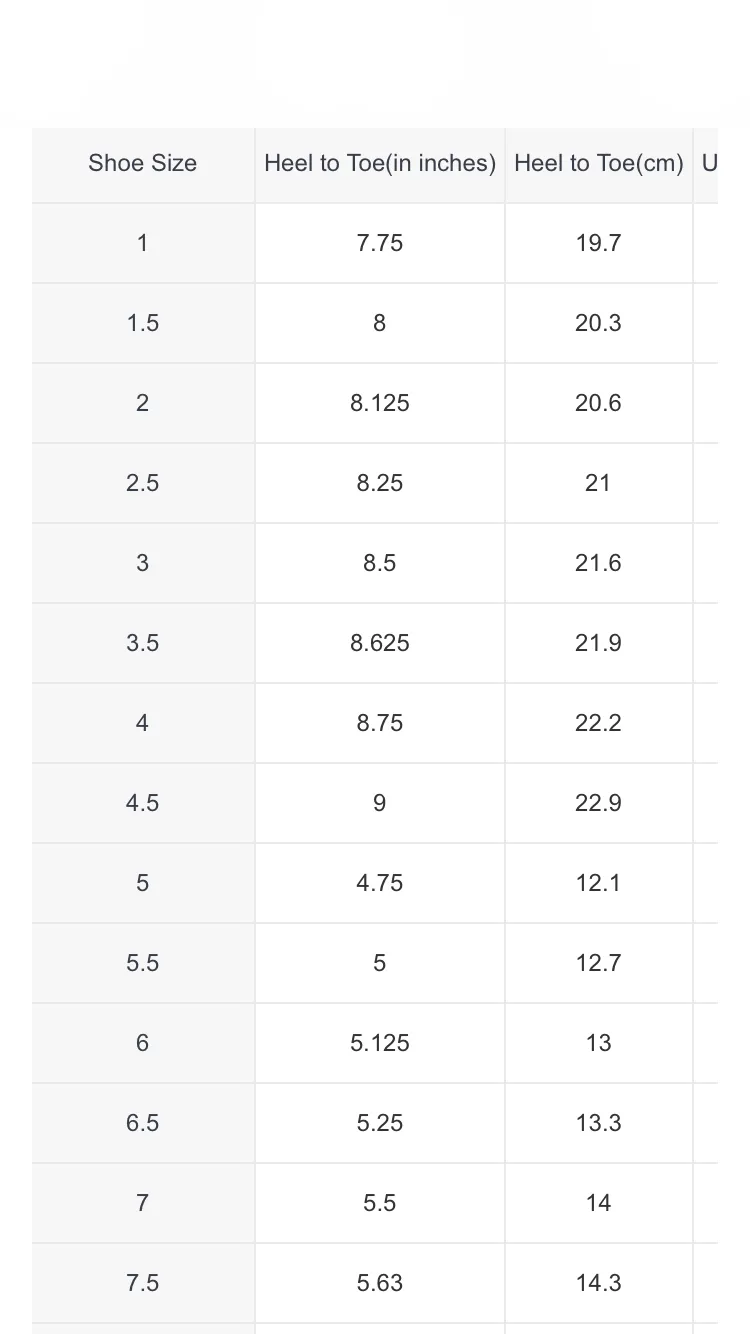Viewport: 750px width, 1334px height.
Task: Click the 13.3 cm cell
Action: 599,1123
